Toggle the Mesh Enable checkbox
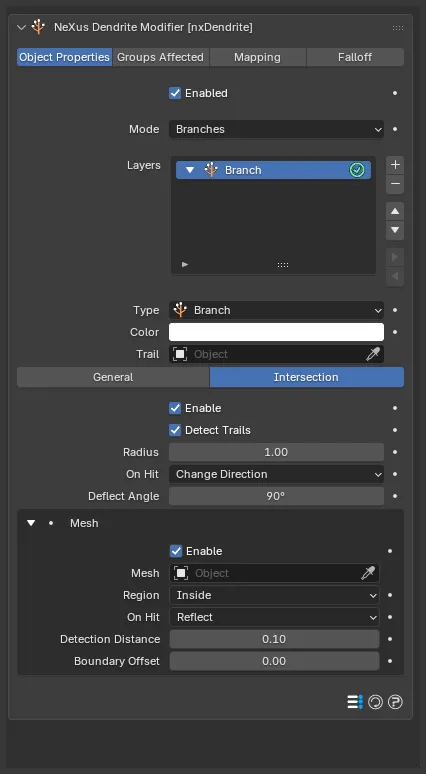This screenshot has width=426, height=774. 176,551
